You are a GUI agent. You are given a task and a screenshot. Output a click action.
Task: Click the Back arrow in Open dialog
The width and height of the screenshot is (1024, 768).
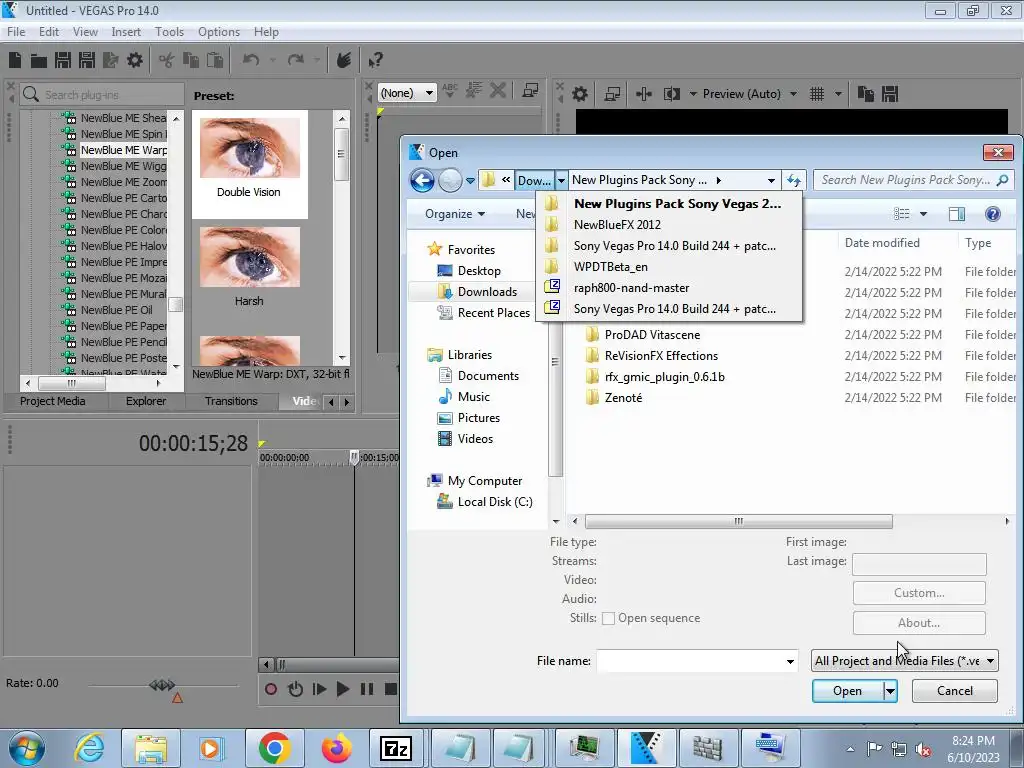coord(422,180)
